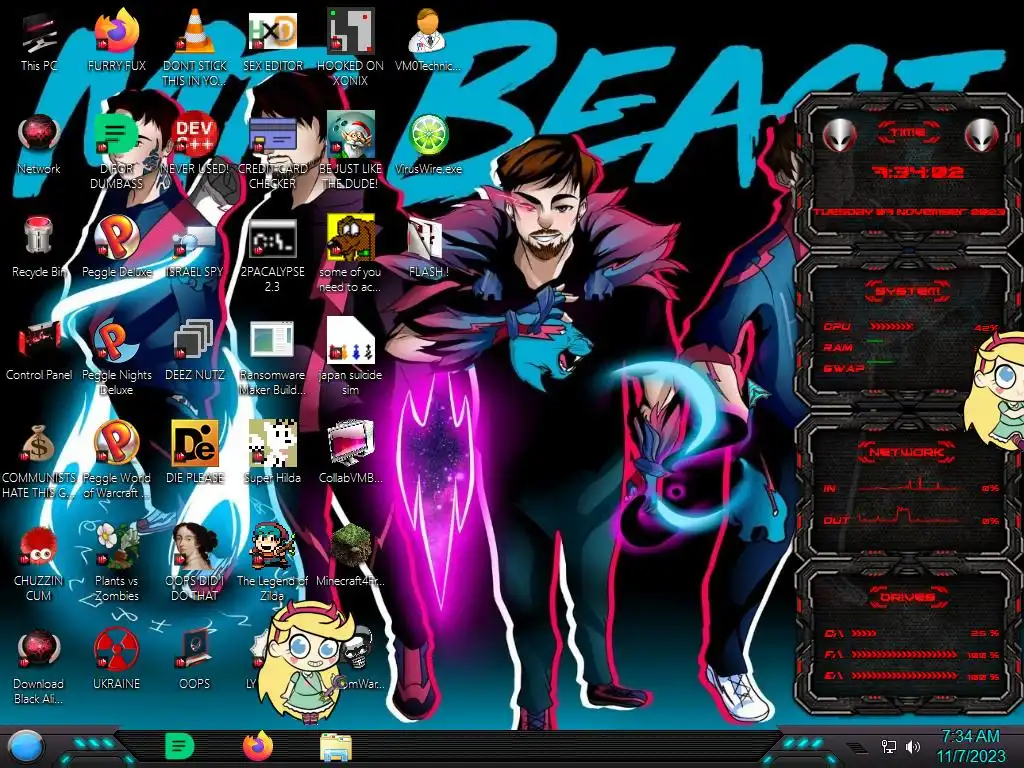Select the DIE PLEASE De icon

[x=195, y=452]
